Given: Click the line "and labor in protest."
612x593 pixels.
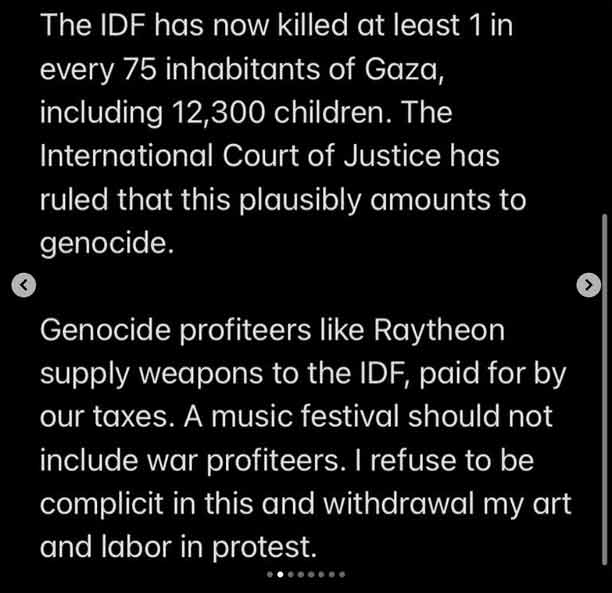Looking at the screenshot, I should [178, 547].
